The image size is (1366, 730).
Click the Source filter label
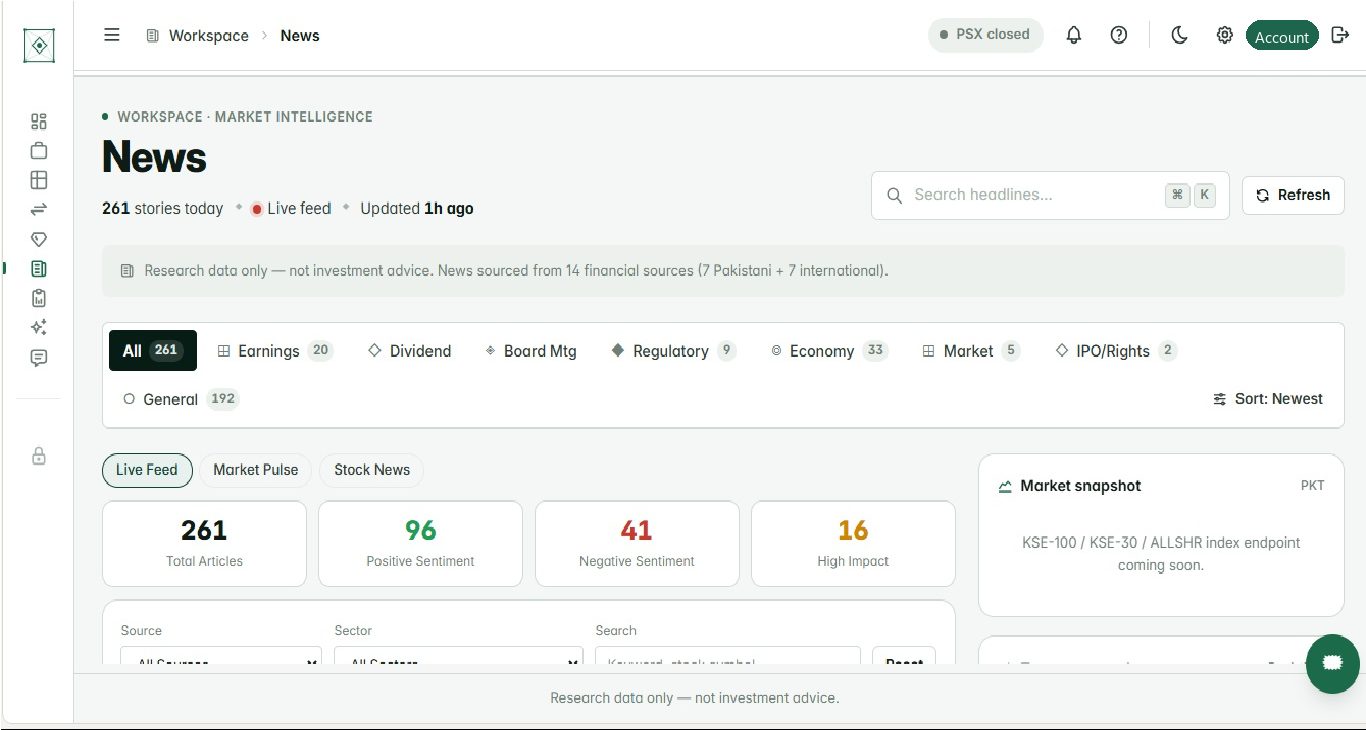coord(141,631)
